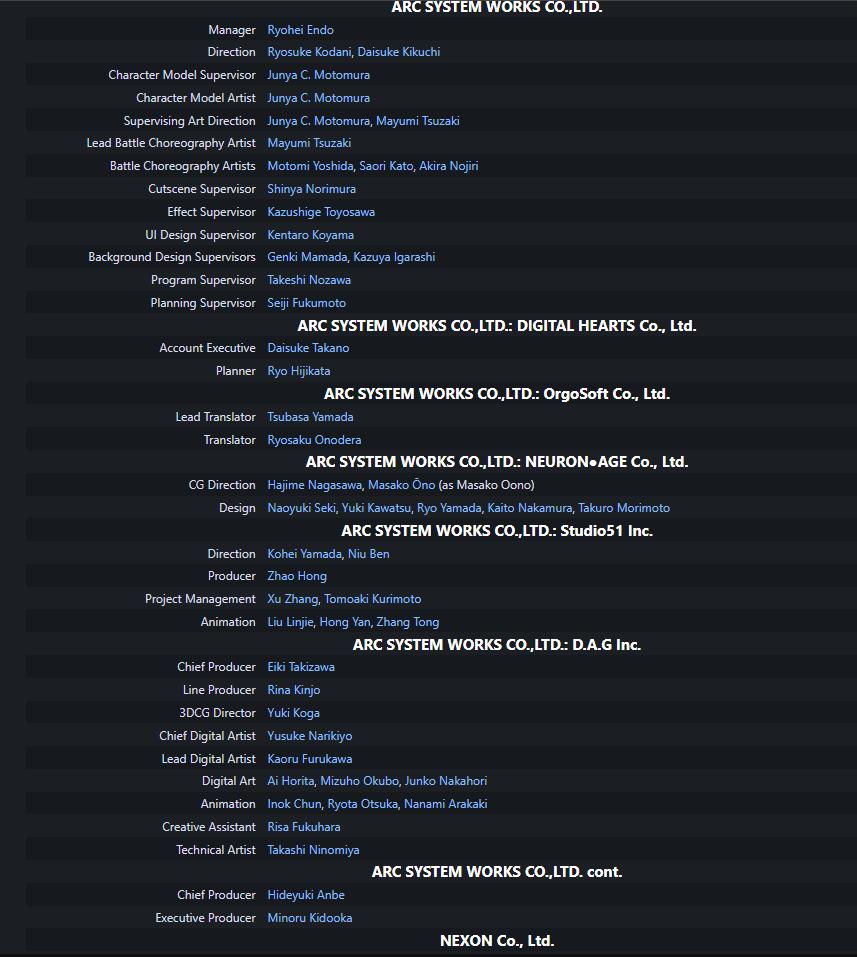Open Takuro Morimoto's profile
The height and width of the screenshot is (957, 857).
[624, 508]
